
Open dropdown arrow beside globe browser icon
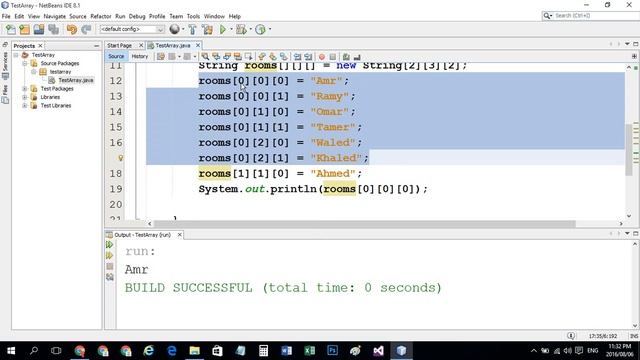[183, 29]
